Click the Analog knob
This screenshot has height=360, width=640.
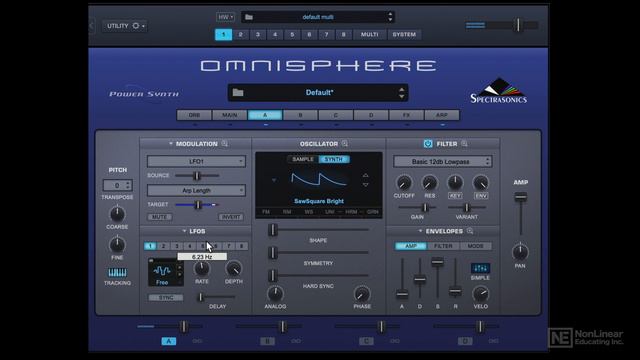click(275, 294)
